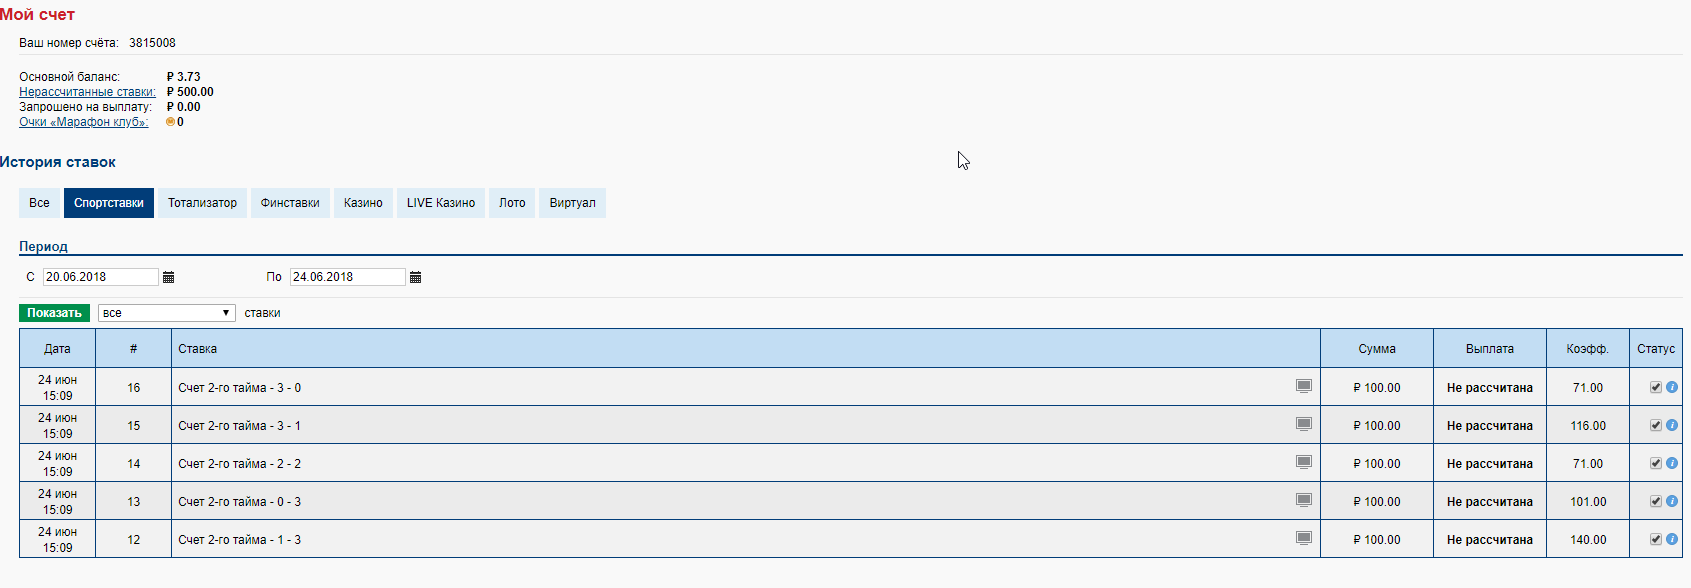Follow the Очки «Марафон клуб» link
The width and height of the screenshot is (1691, 588).
pos(83,122)
